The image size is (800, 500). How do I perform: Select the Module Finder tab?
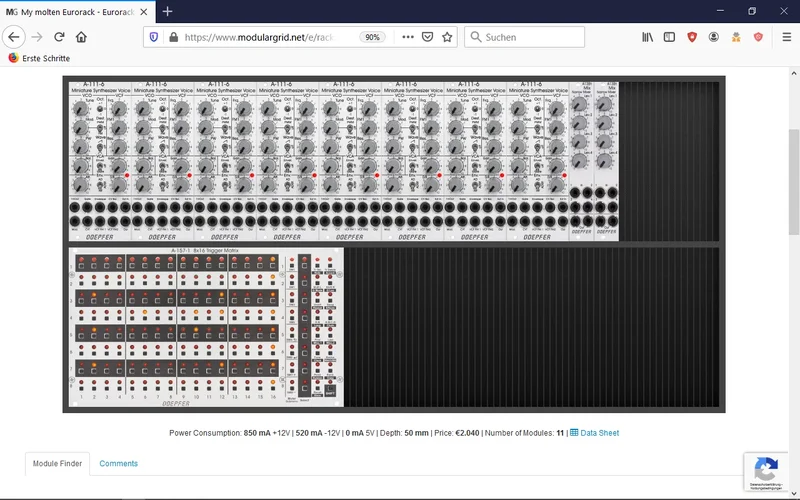coord(58,463)
